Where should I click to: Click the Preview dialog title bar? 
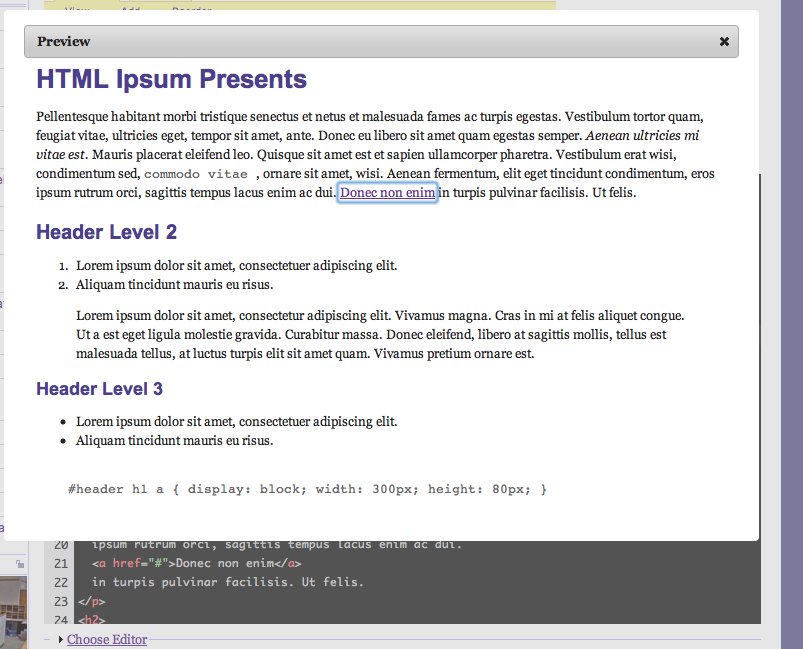click(x=380, y=42)
